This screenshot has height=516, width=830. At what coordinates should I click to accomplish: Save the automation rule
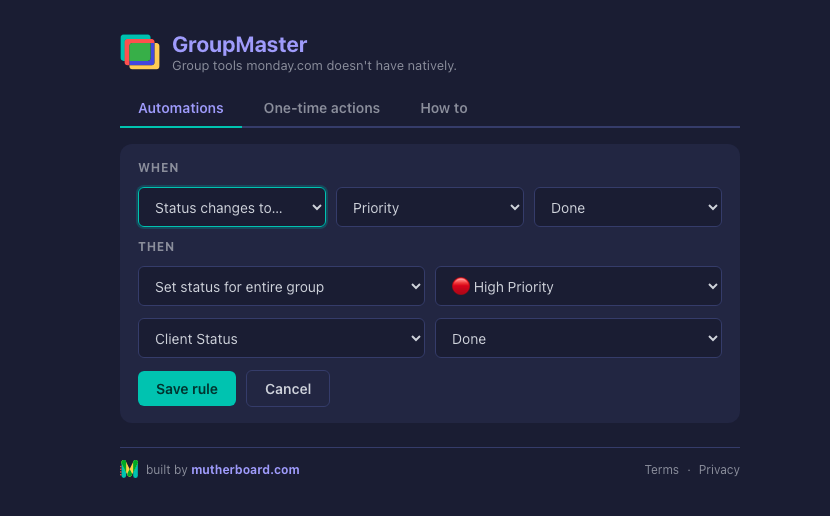coord(187,389)
